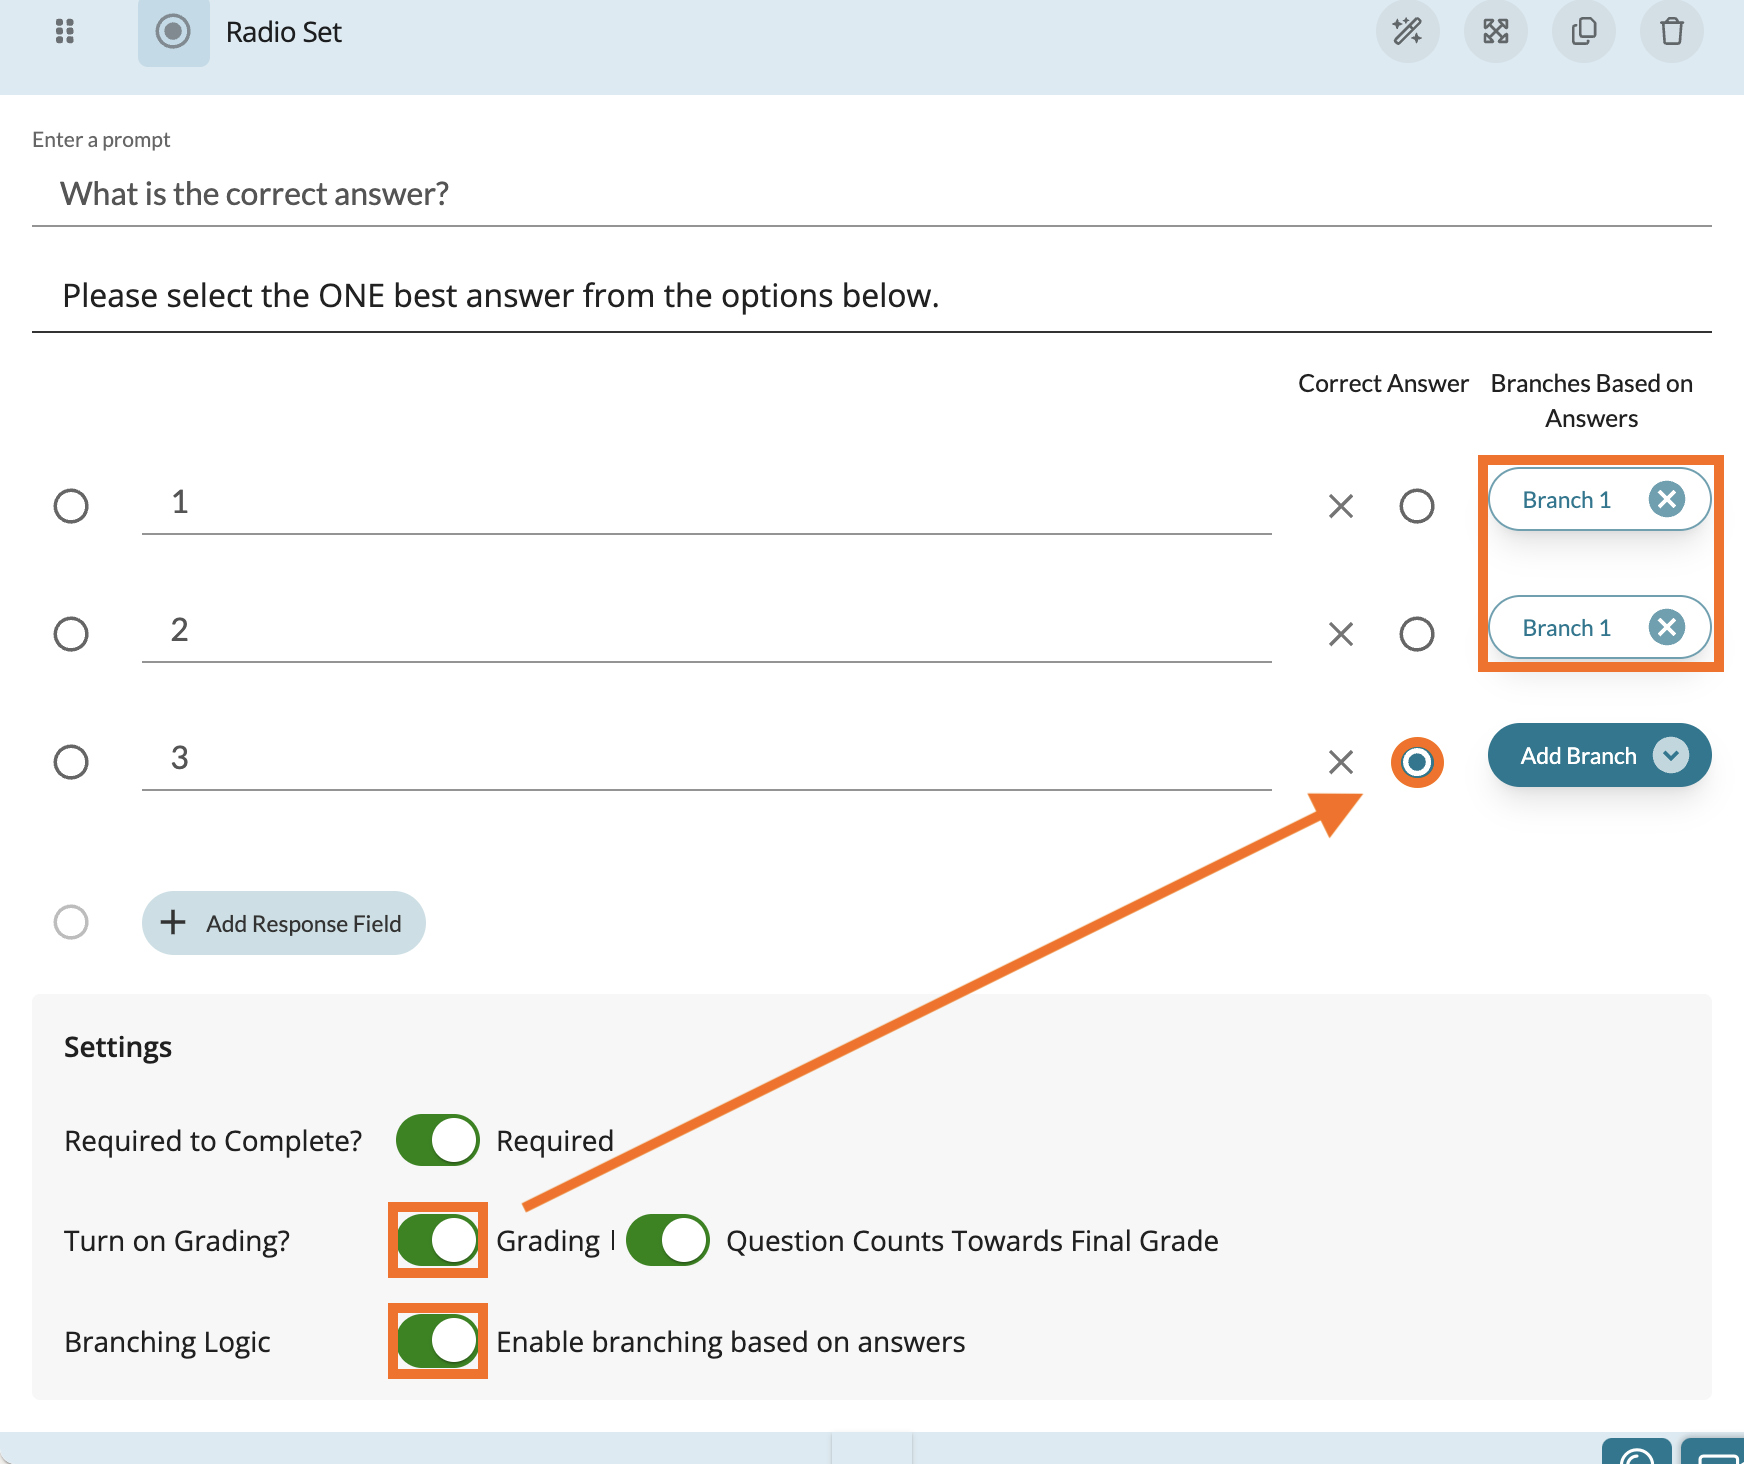Disable the Branching Logic toggle

point(438,1341)
